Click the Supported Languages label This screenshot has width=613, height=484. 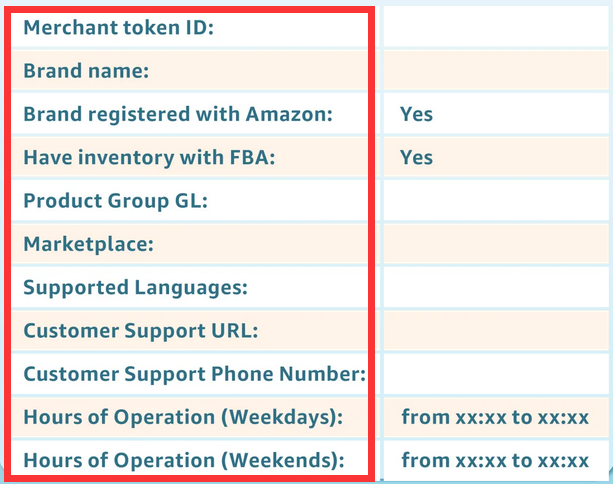[x=135, y=288]
